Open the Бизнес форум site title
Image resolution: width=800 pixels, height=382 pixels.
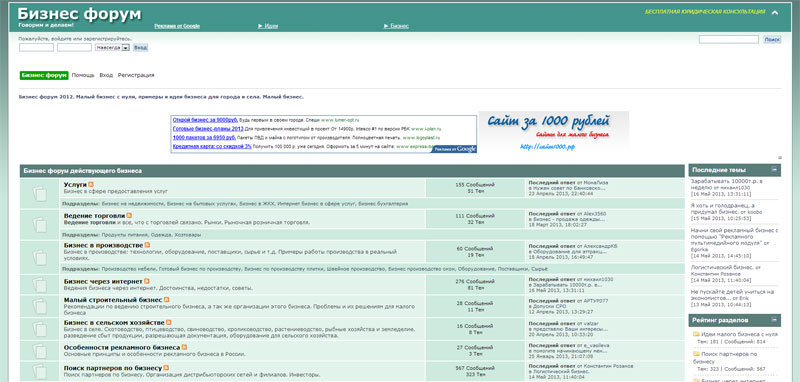point(80,14)
